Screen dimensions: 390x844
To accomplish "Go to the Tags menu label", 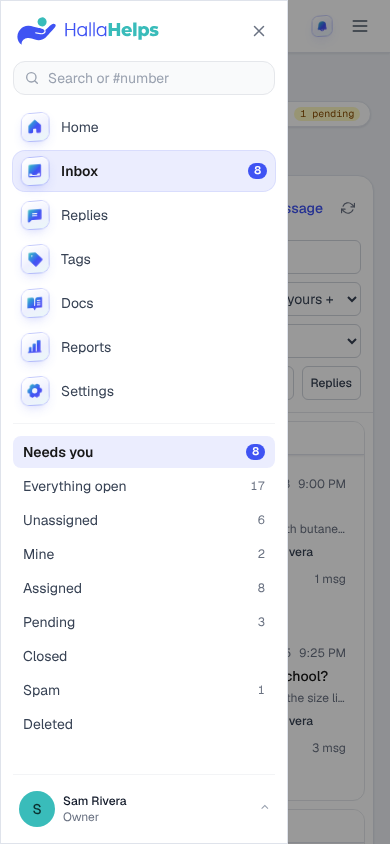I will coord(76,259).
